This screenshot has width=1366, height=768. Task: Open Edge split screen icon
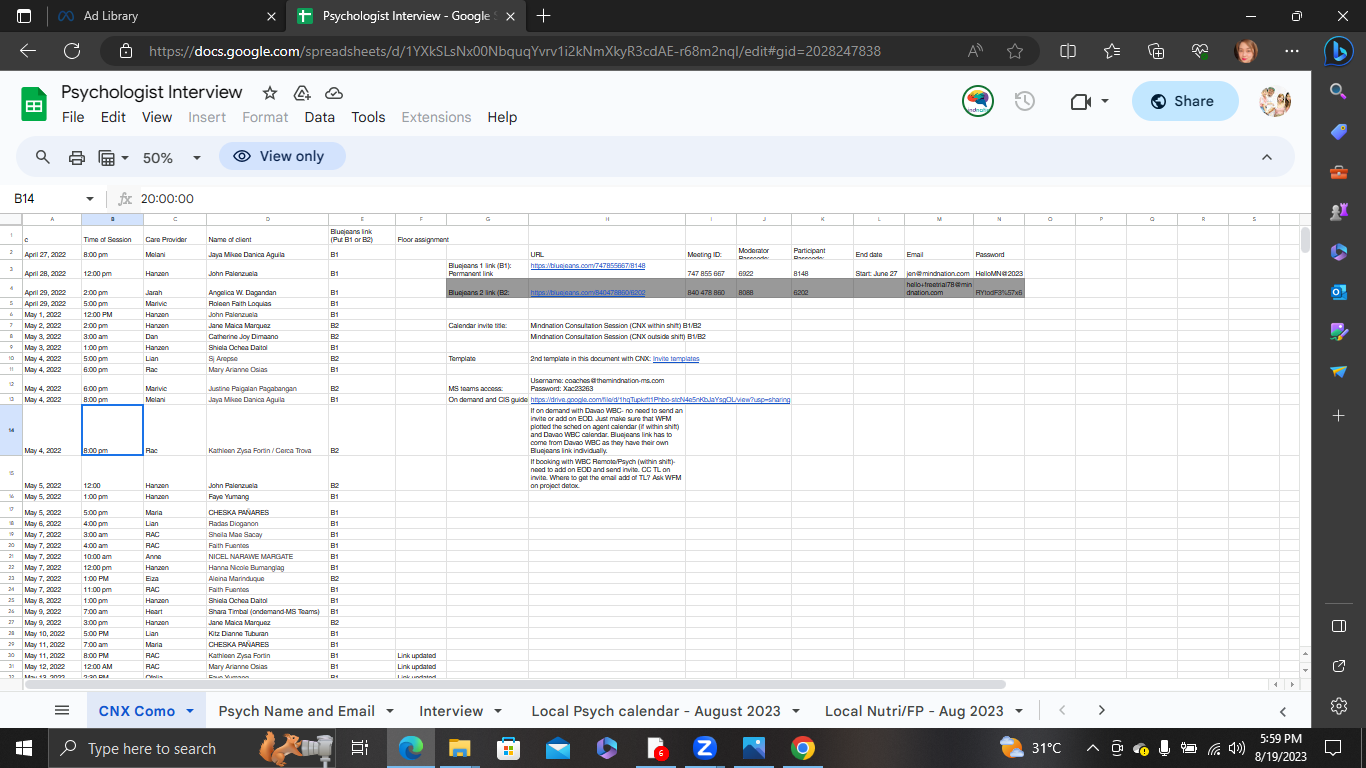pos(1068,51)
